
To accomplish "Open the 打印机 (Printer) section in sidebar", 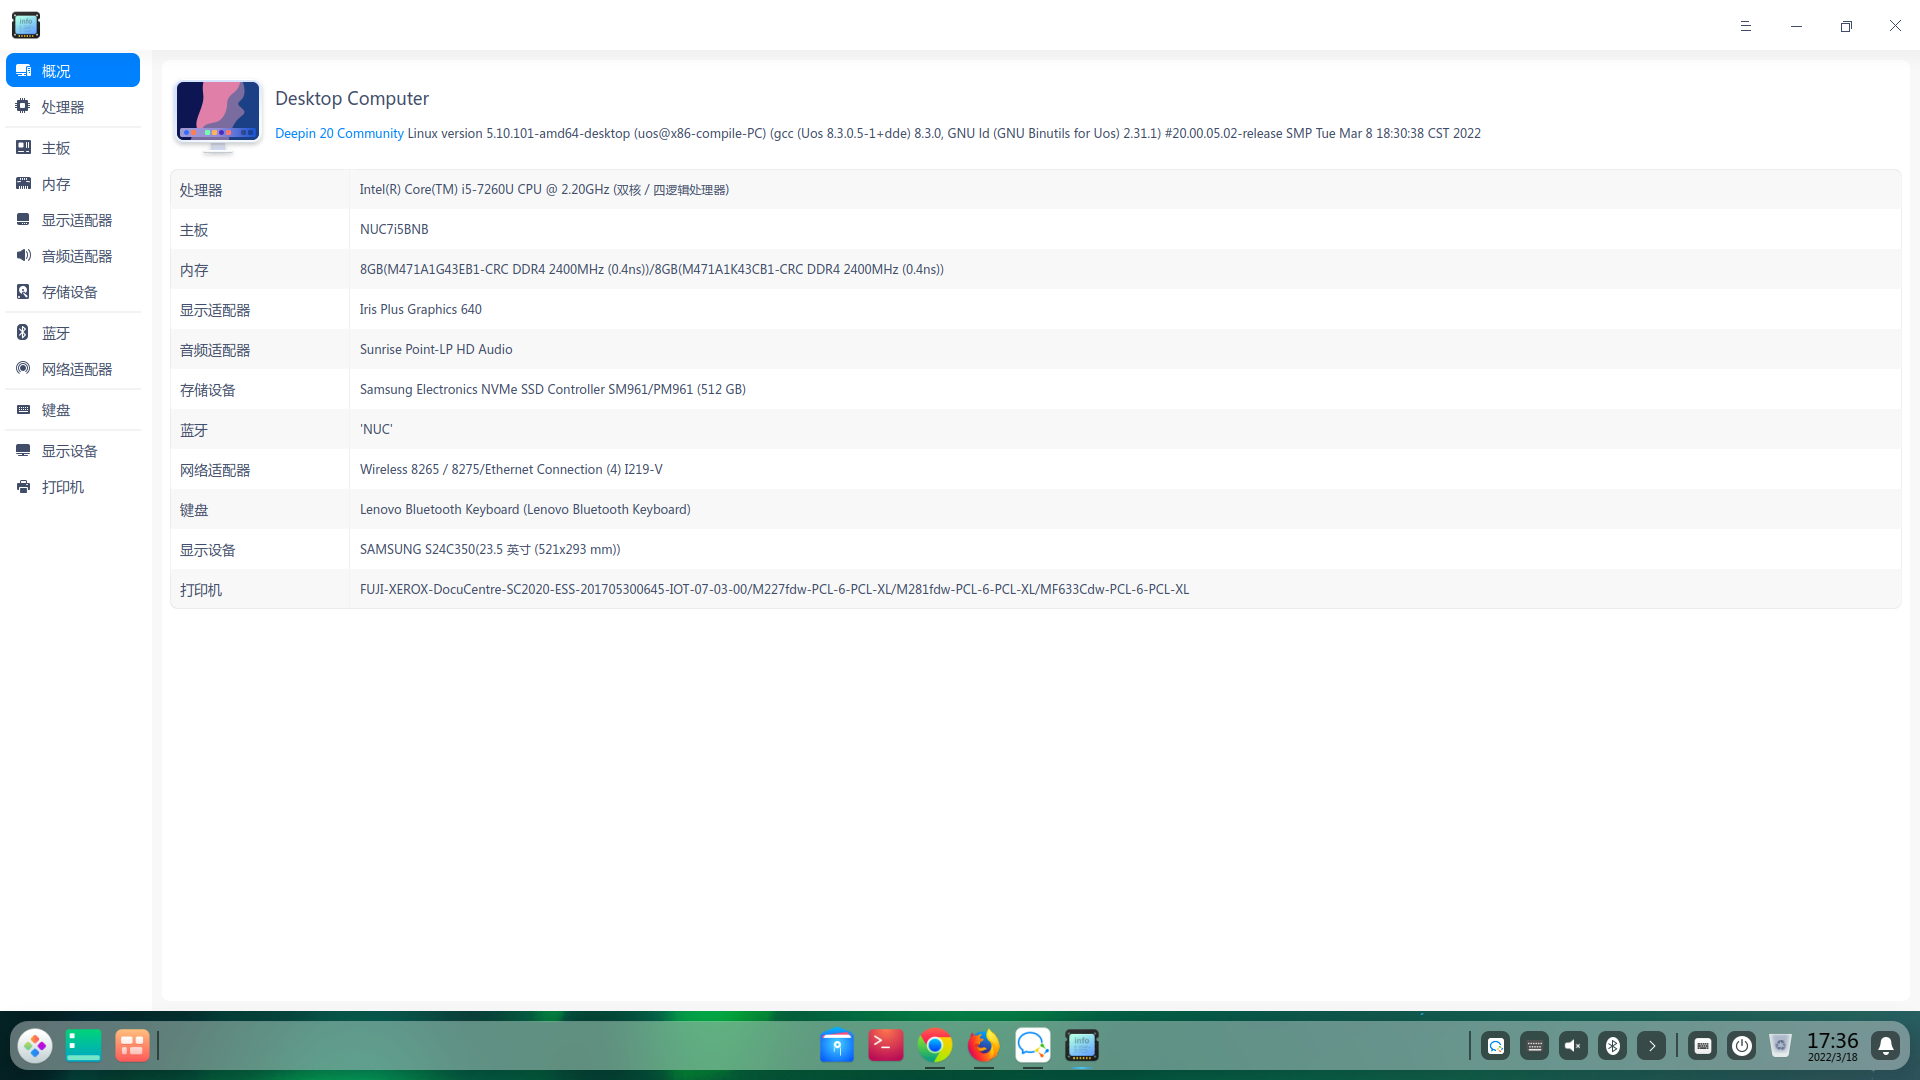I will point(62,487).
